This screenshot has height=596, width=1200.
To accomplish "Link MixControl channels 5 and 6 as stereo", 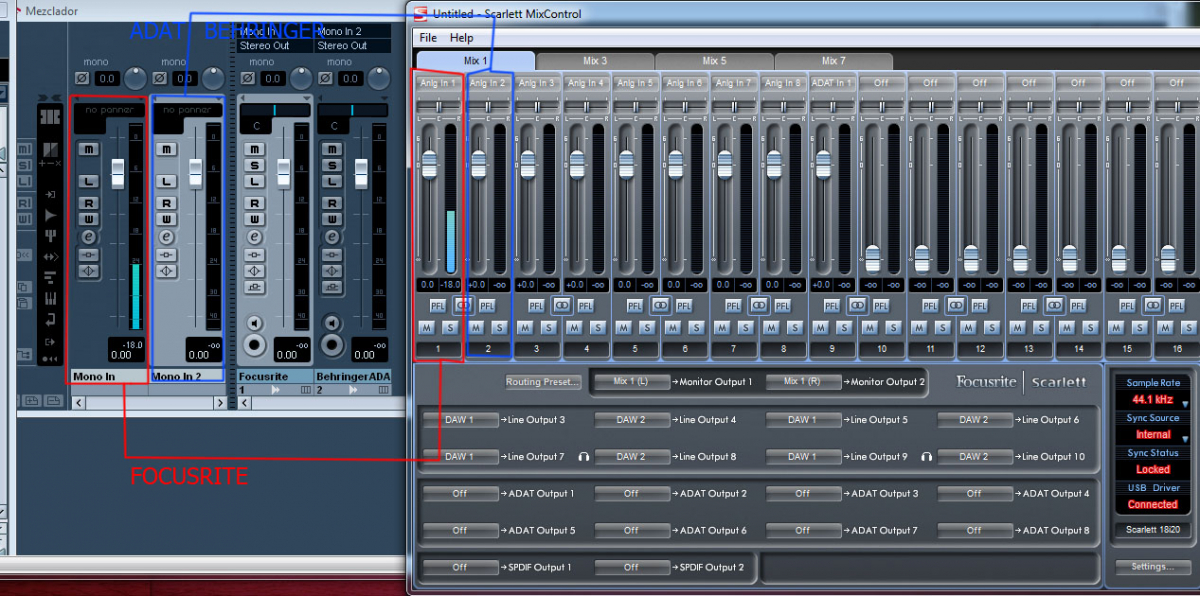I will (x=660, y=305).
